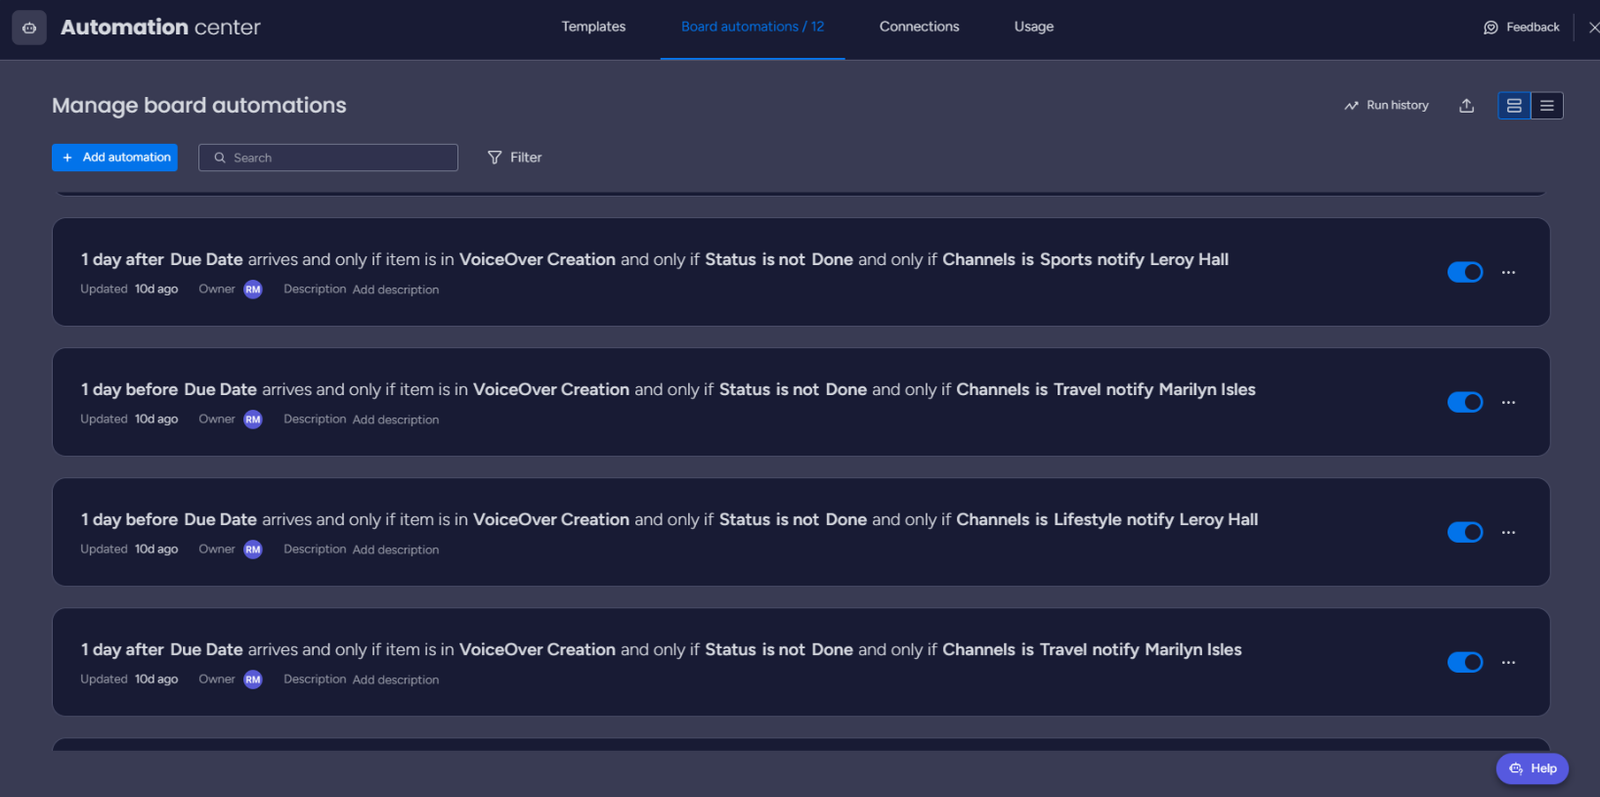
Task: Disable the Sports Leroy Hall automation
Action: click(x=1464, y=272)
